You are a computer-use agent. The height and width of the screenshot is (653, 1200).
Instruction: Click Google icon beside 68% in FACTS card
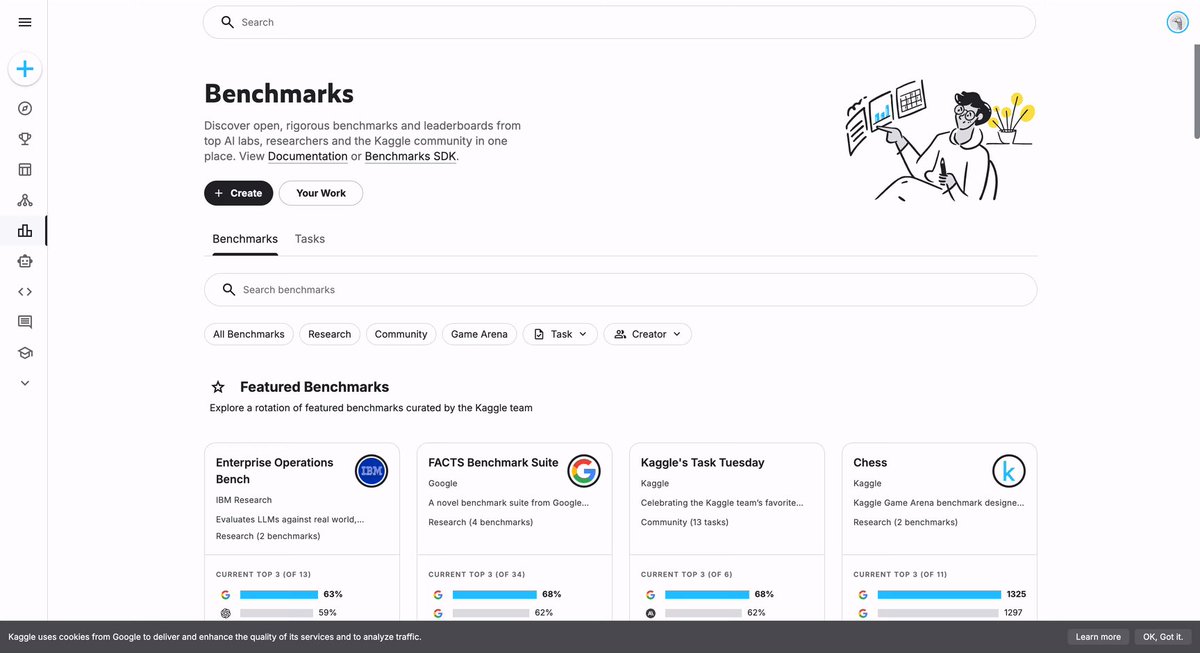pyautogui.click(x=438, y=594)
